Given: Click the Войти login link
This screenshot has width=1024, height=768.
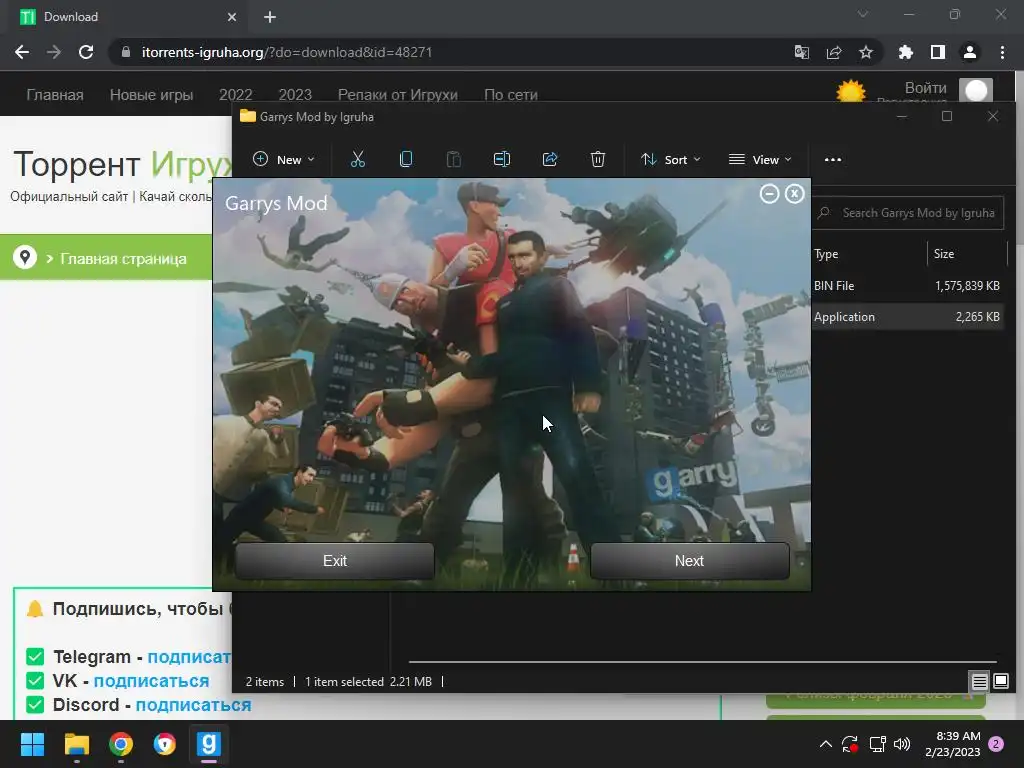Looking at the screenshot, I should pyautogui.click(x=925, y=88).
